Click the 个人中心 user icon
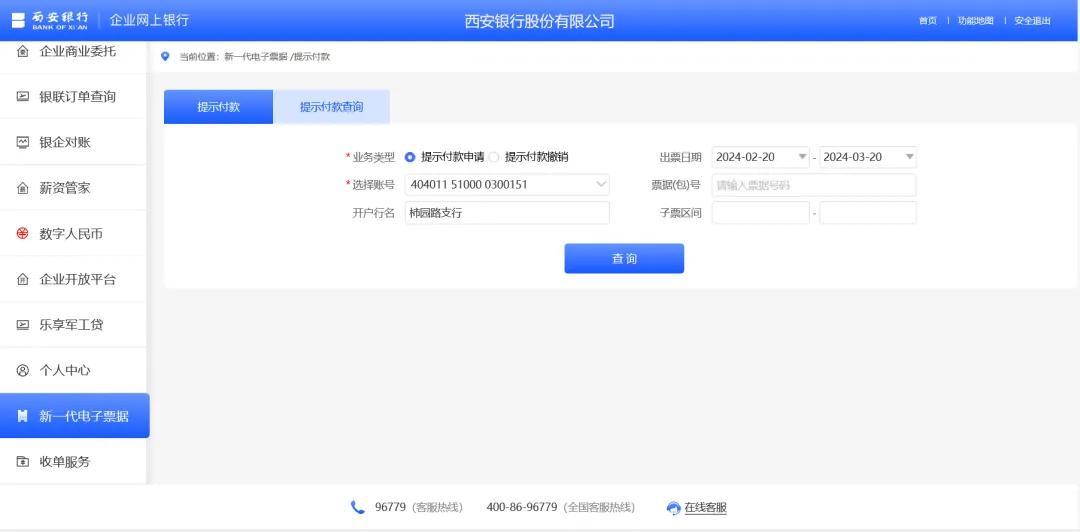 (x=23, y=370)
